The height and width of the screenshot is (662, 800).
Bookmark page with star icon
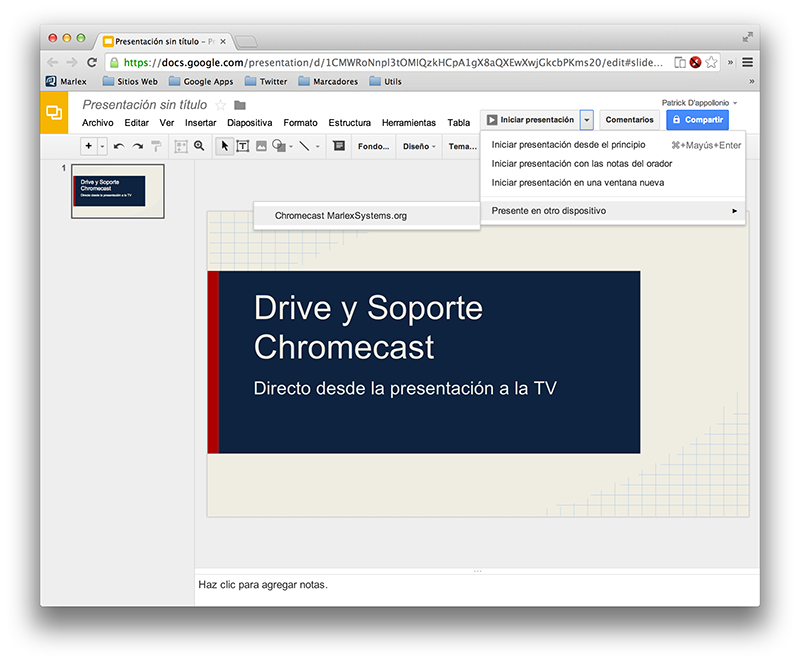(711, 62)
